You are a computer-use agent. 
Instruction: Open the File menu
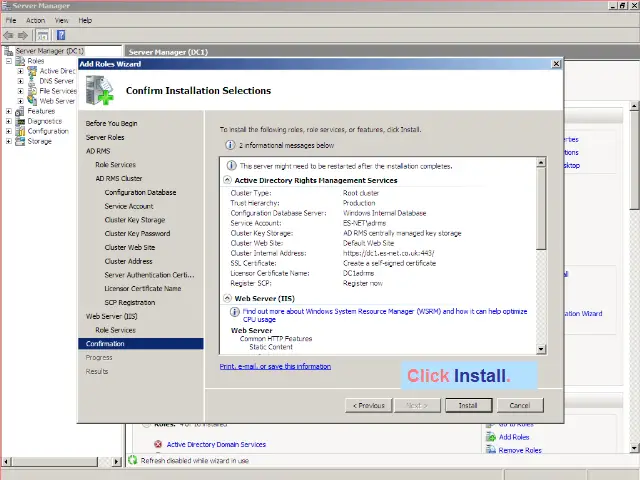(11, 20)
